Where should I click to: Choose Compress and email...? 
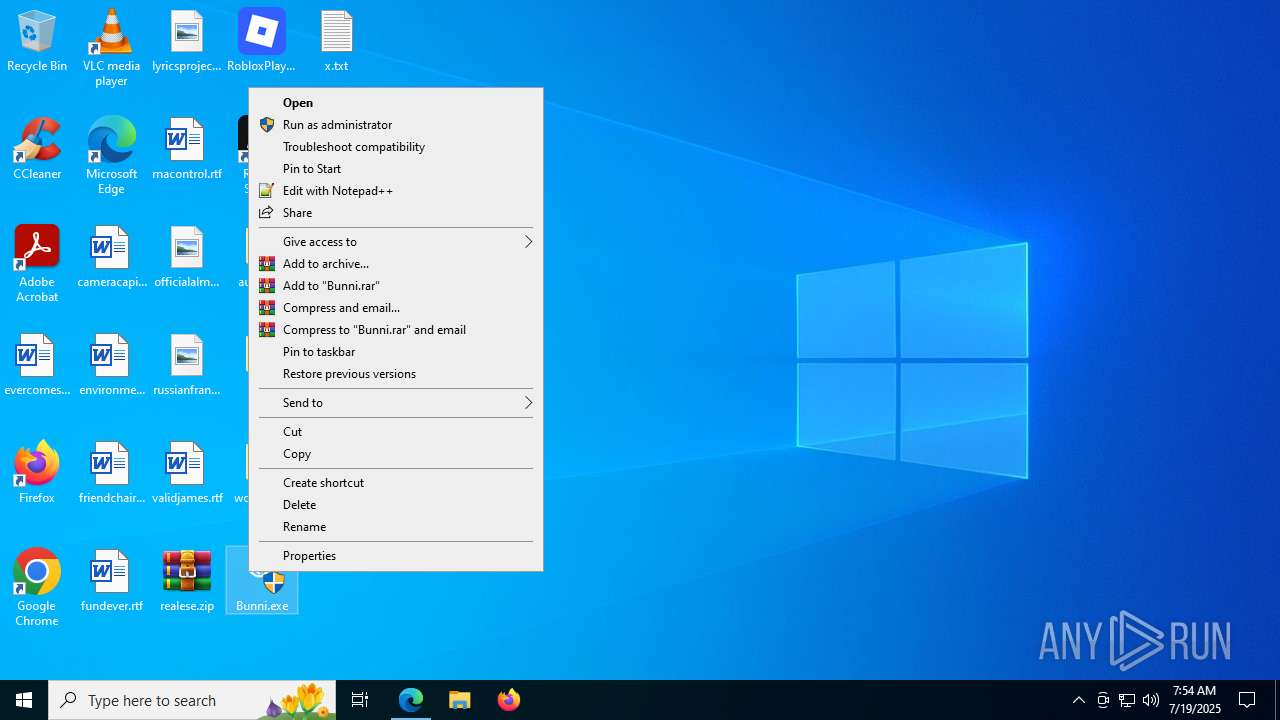(x=396, y=308)
